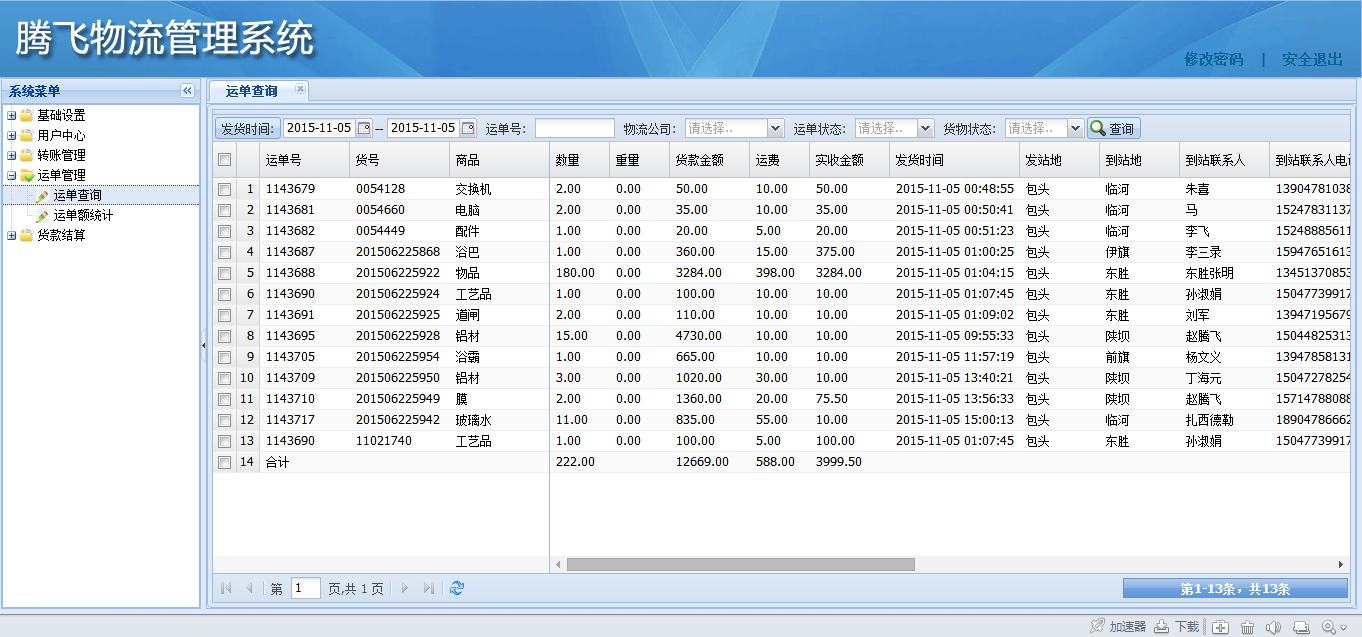Click the speaker volume icon in status bar

tap(1273, 627)
